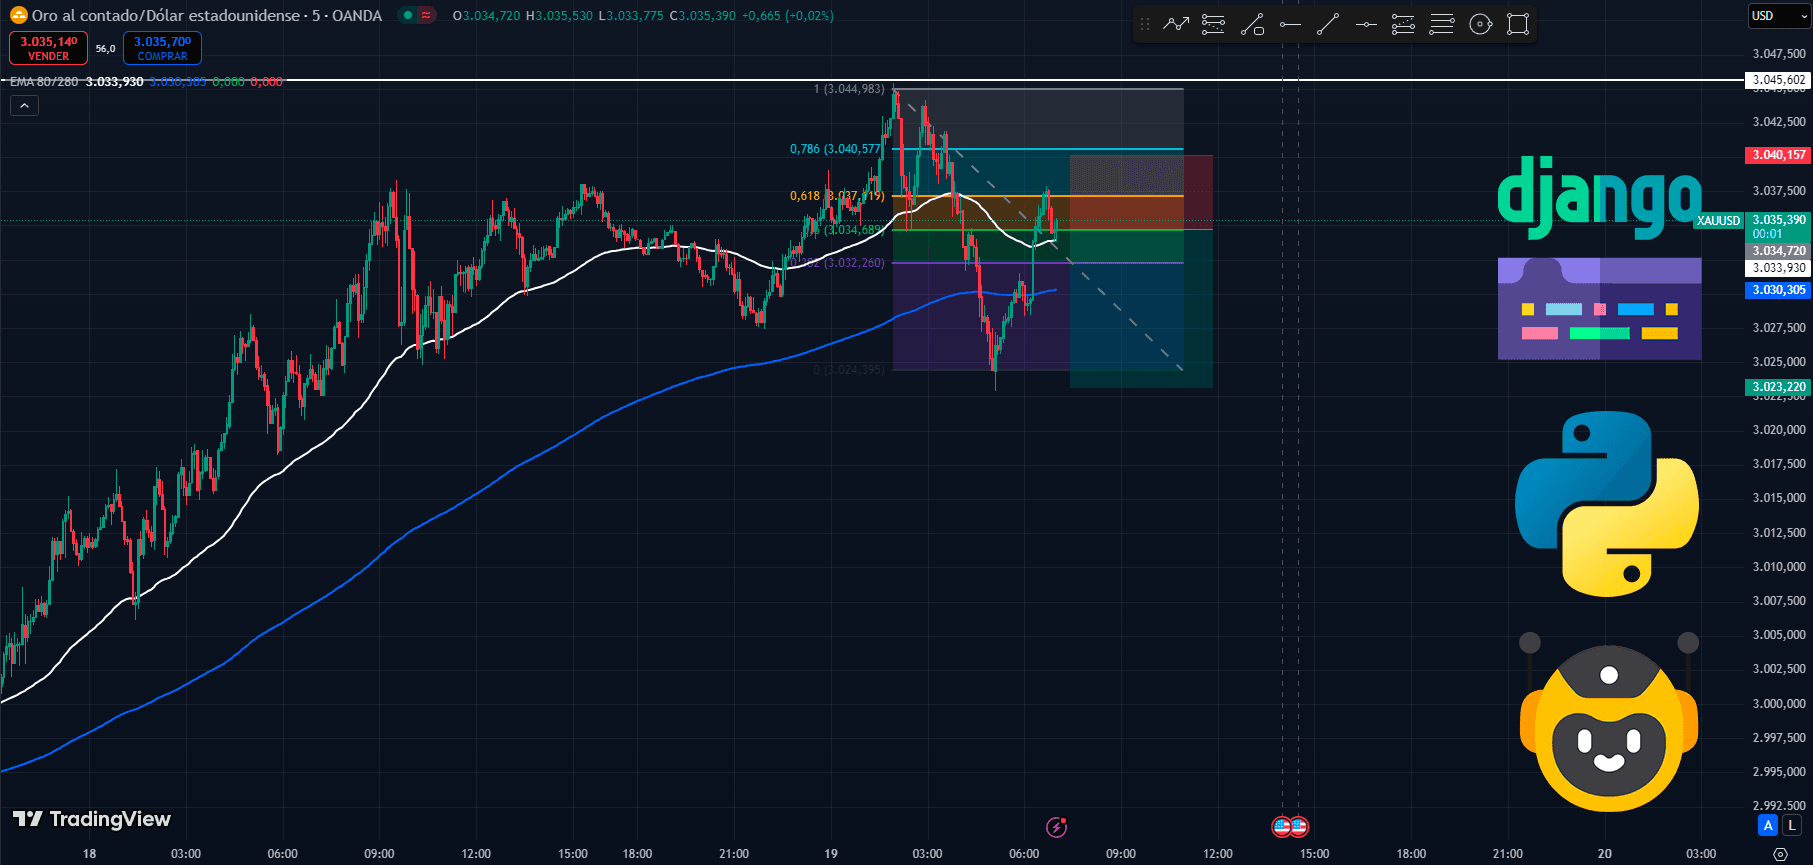Click the date label 18 on time axis
The height and width of the screenshot is (865, 1813).
tap(89, 854)
